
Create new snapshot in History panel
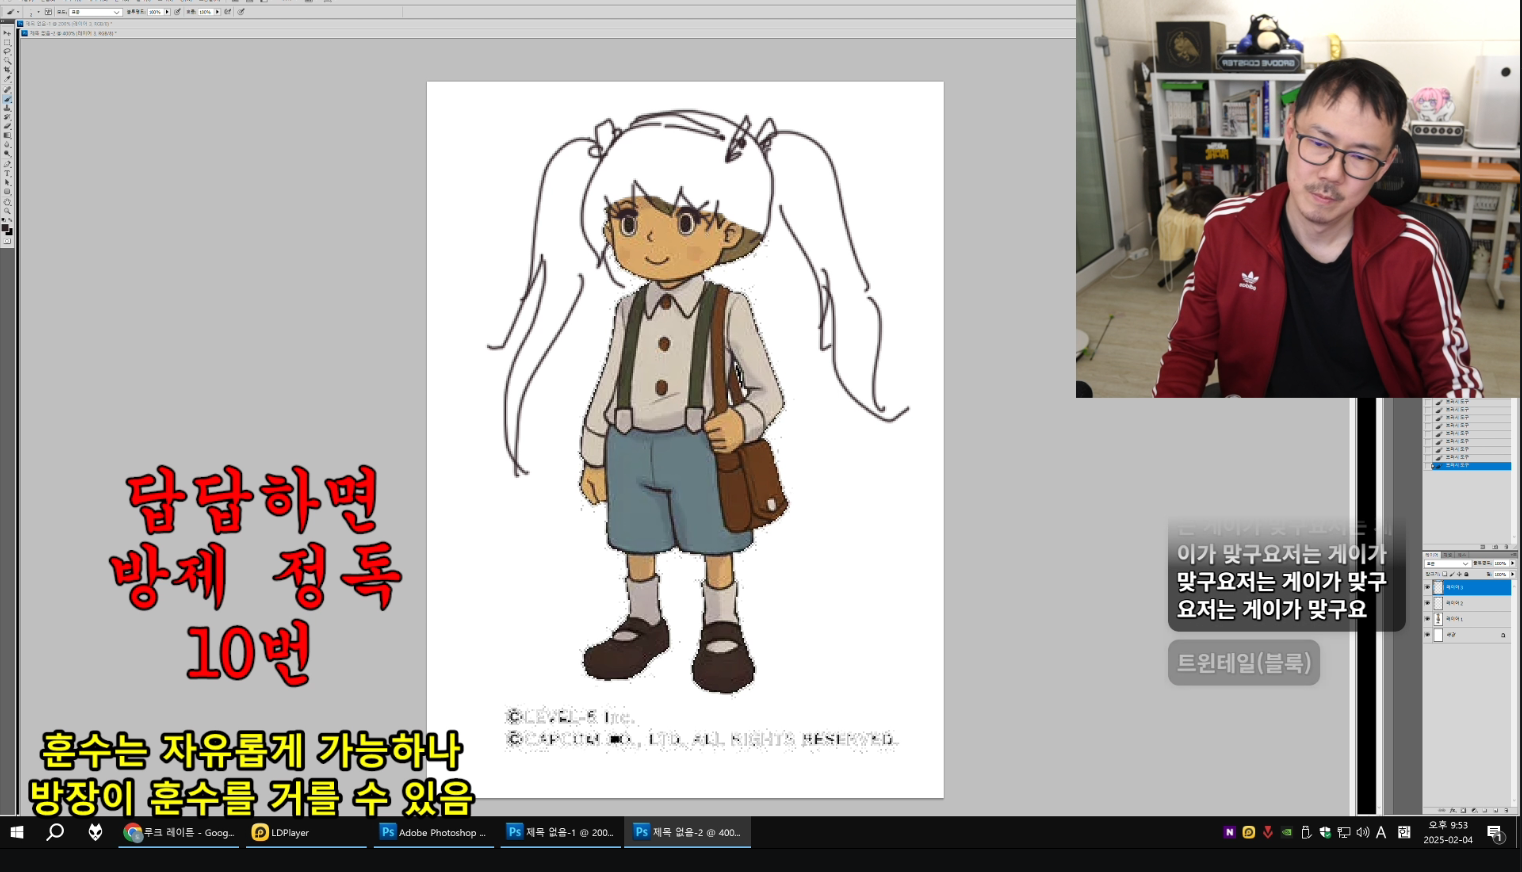click(1495, 547)
